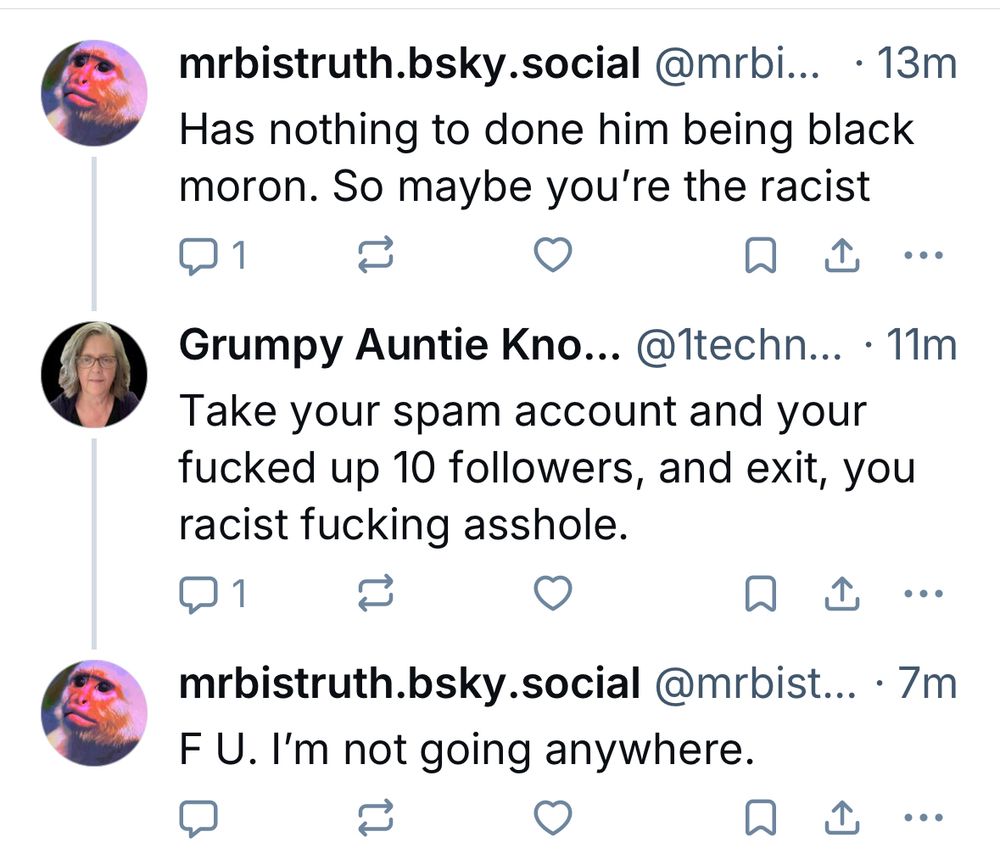Like Grumpy Auntie's post
Screen dimensions: 1000x853
[x=552, y=594]
